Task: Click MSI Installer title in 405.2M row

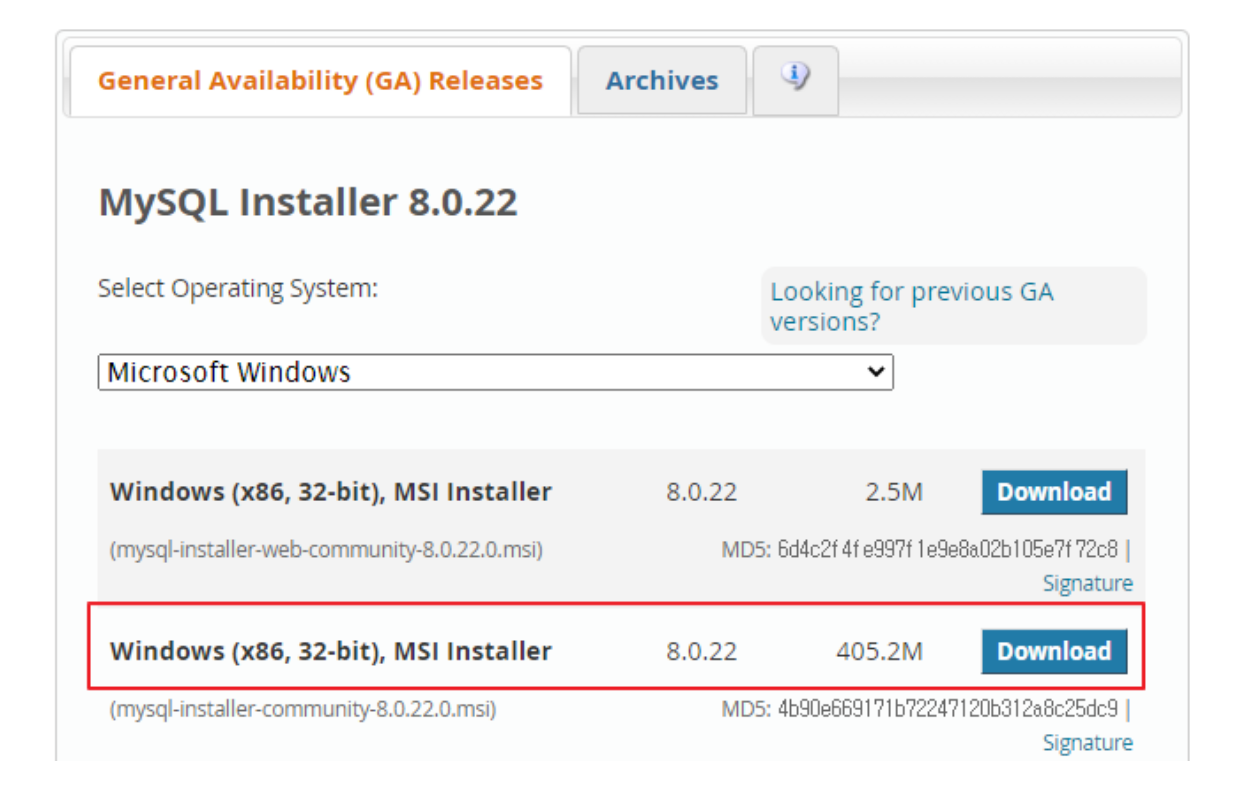Action: 331,651
